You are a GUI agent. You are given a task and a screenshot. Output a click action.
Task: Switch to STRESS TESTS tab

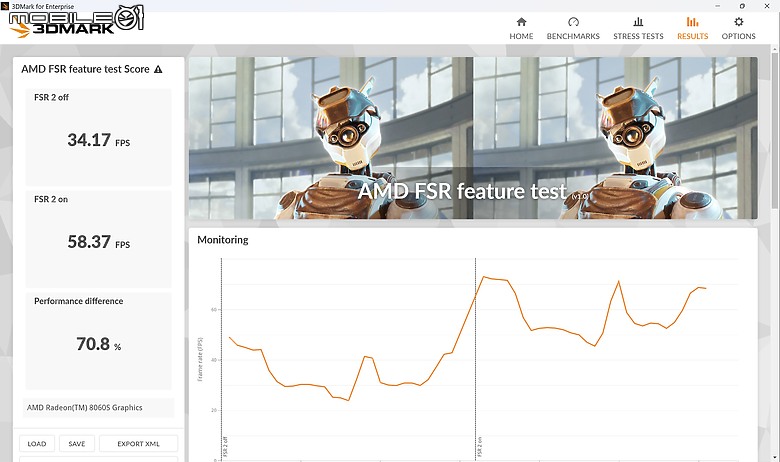pyautogui.click(x=638, y=28)
